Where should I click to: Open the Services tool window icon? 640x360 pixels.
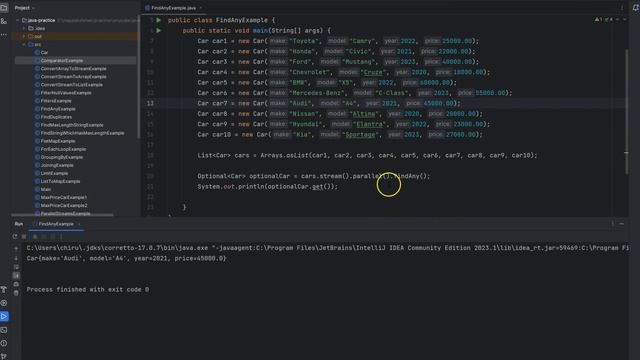[x=4, y=303]
